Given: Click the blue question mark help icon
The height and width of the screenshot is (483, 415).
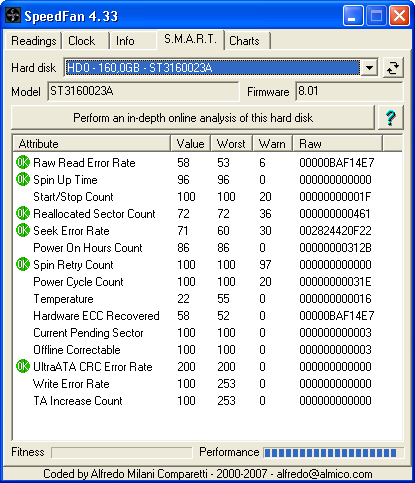Looking at the screenshot, I should [390, 118].
